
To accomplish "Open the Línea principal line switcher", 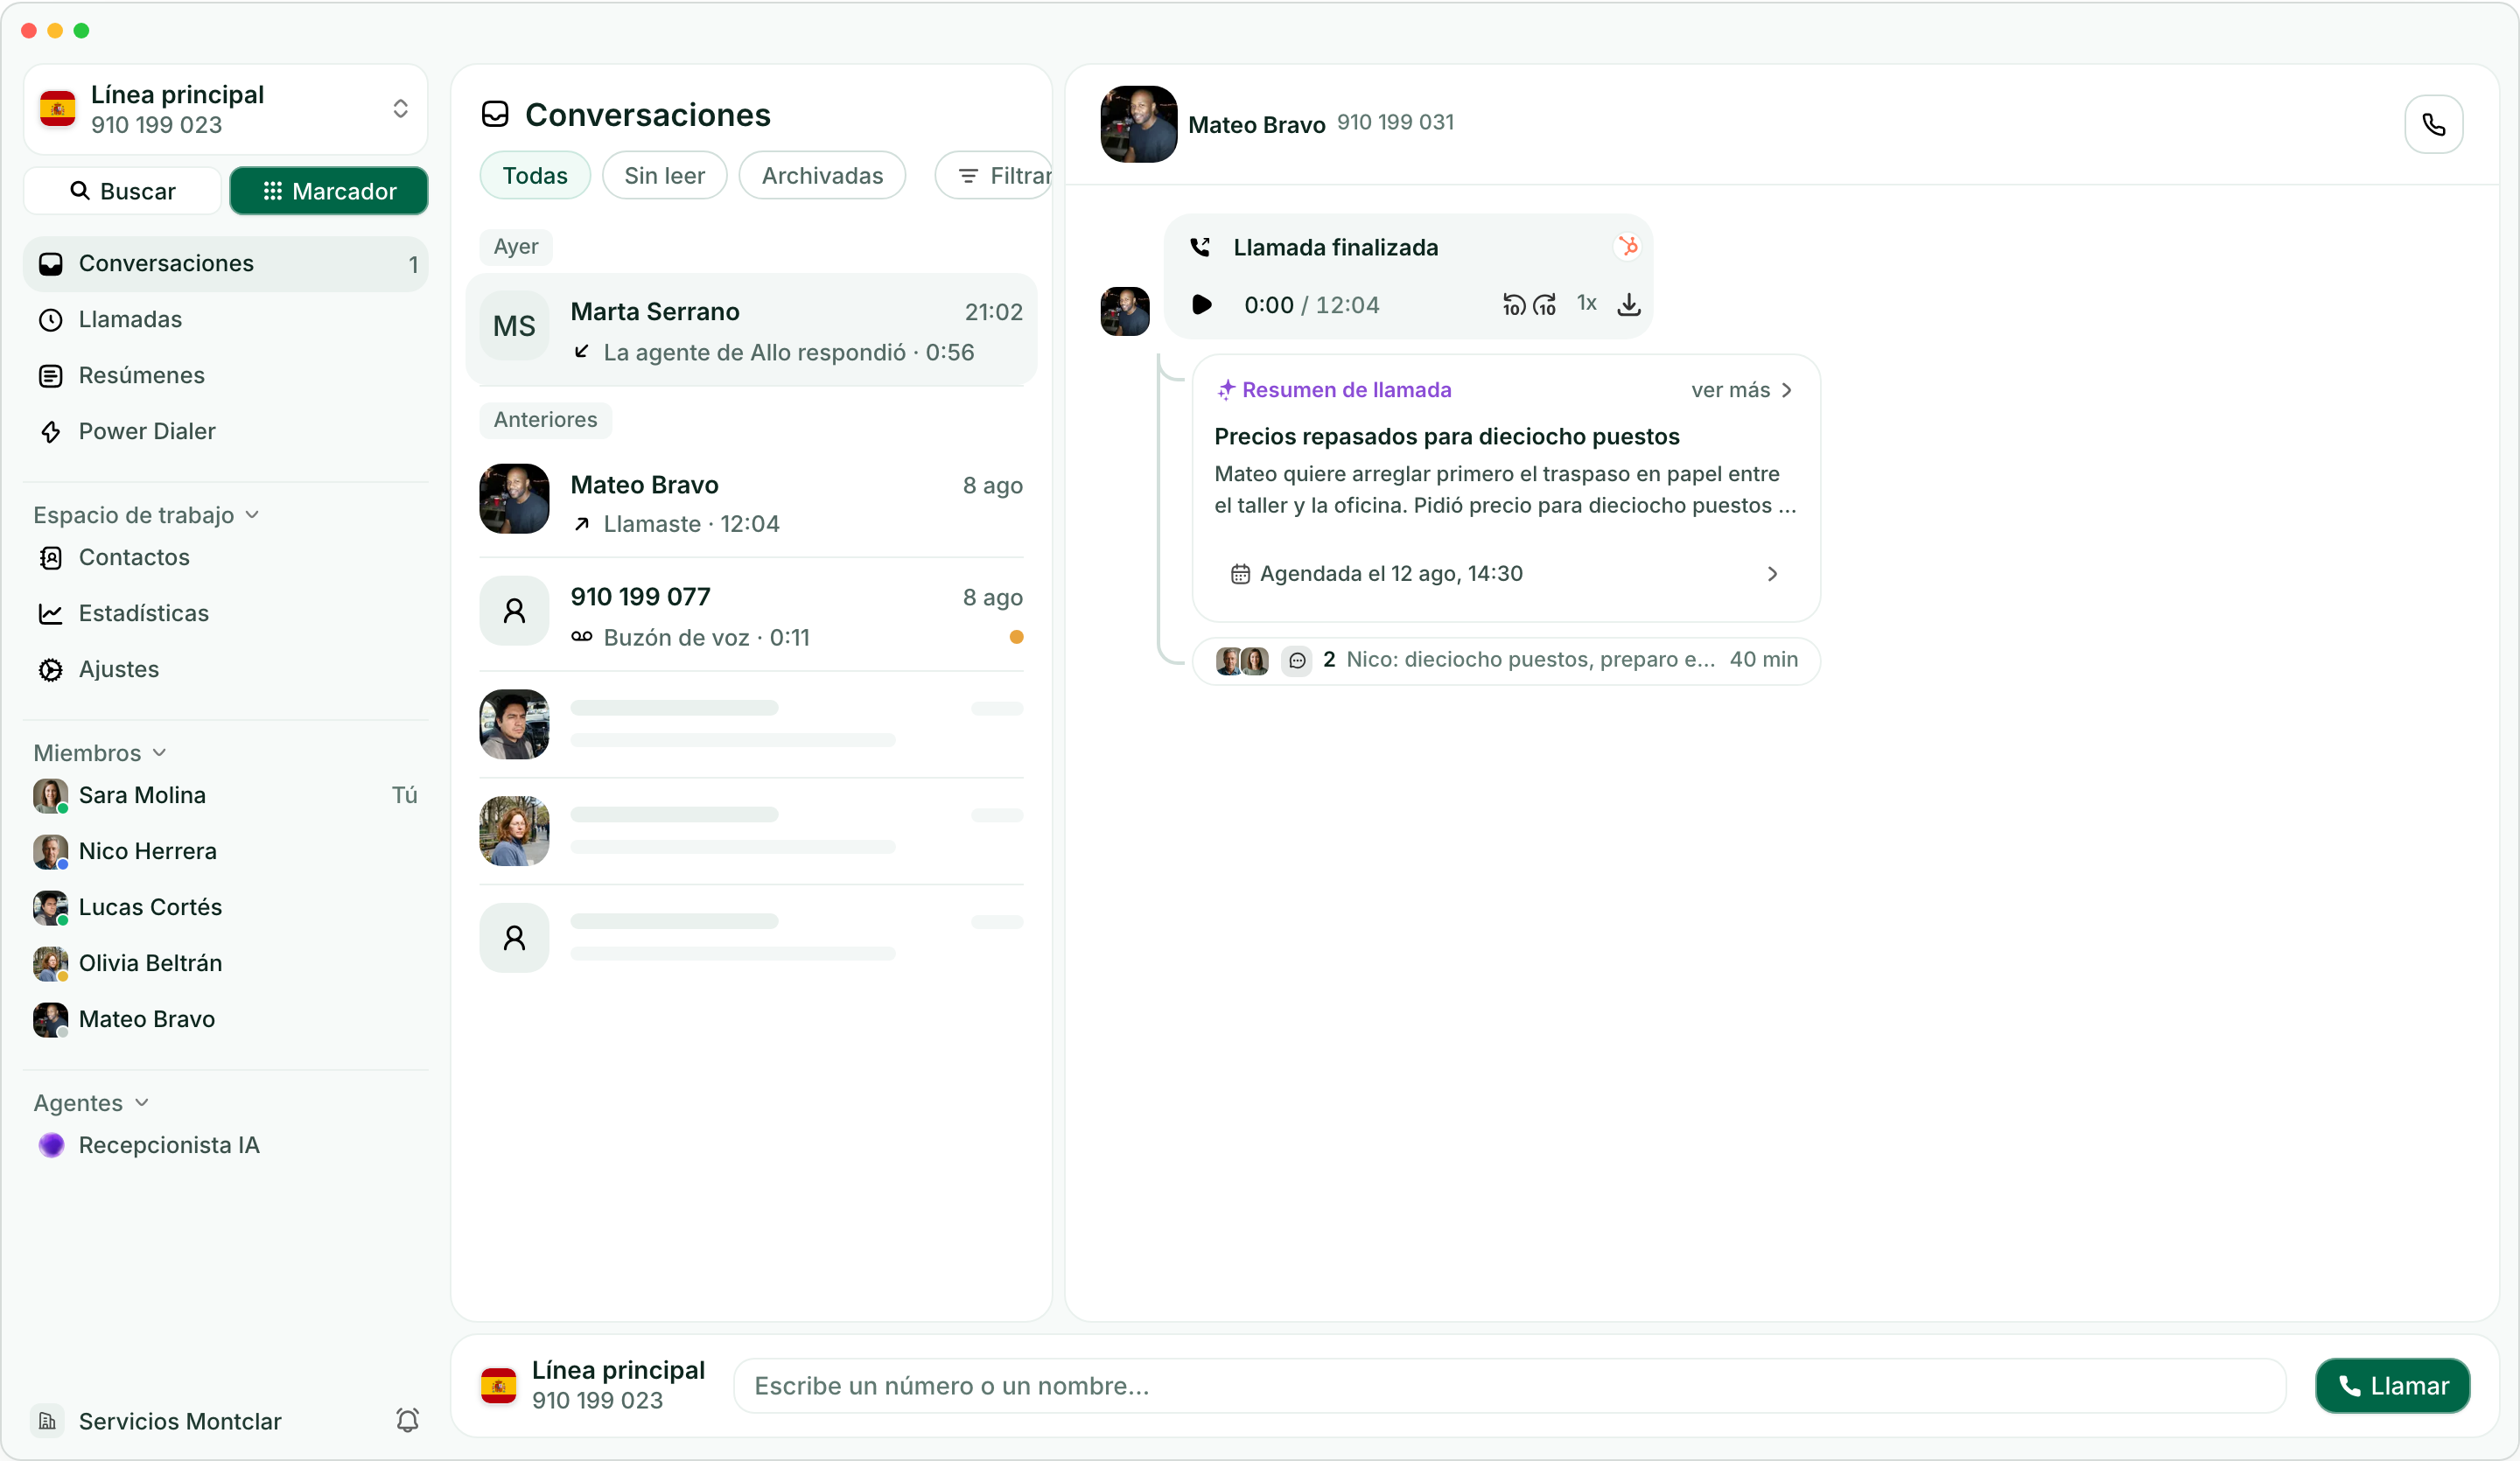I will tap(226, 109).
